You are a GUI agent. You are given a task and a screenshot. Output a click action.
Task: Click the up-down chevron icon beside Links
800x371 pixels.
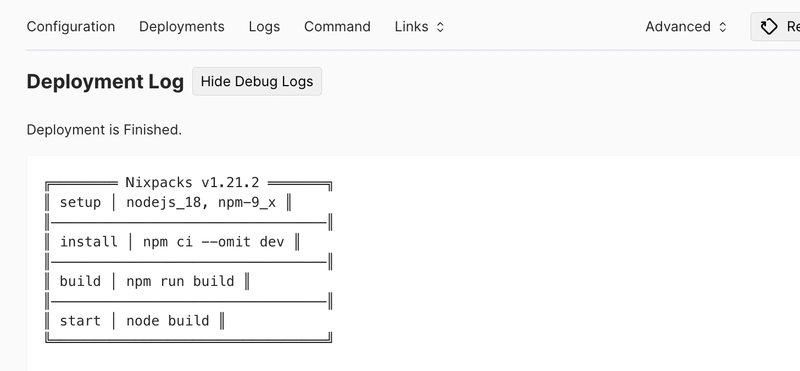point(440,27)
